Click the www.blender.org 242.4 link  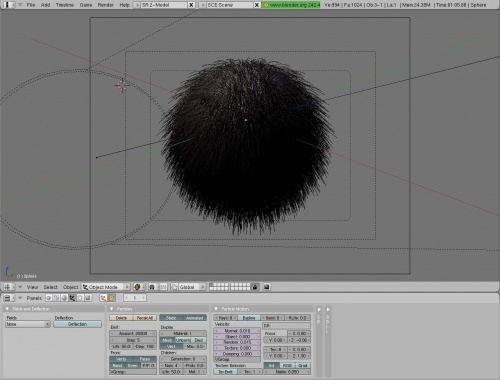pos(291,5)
